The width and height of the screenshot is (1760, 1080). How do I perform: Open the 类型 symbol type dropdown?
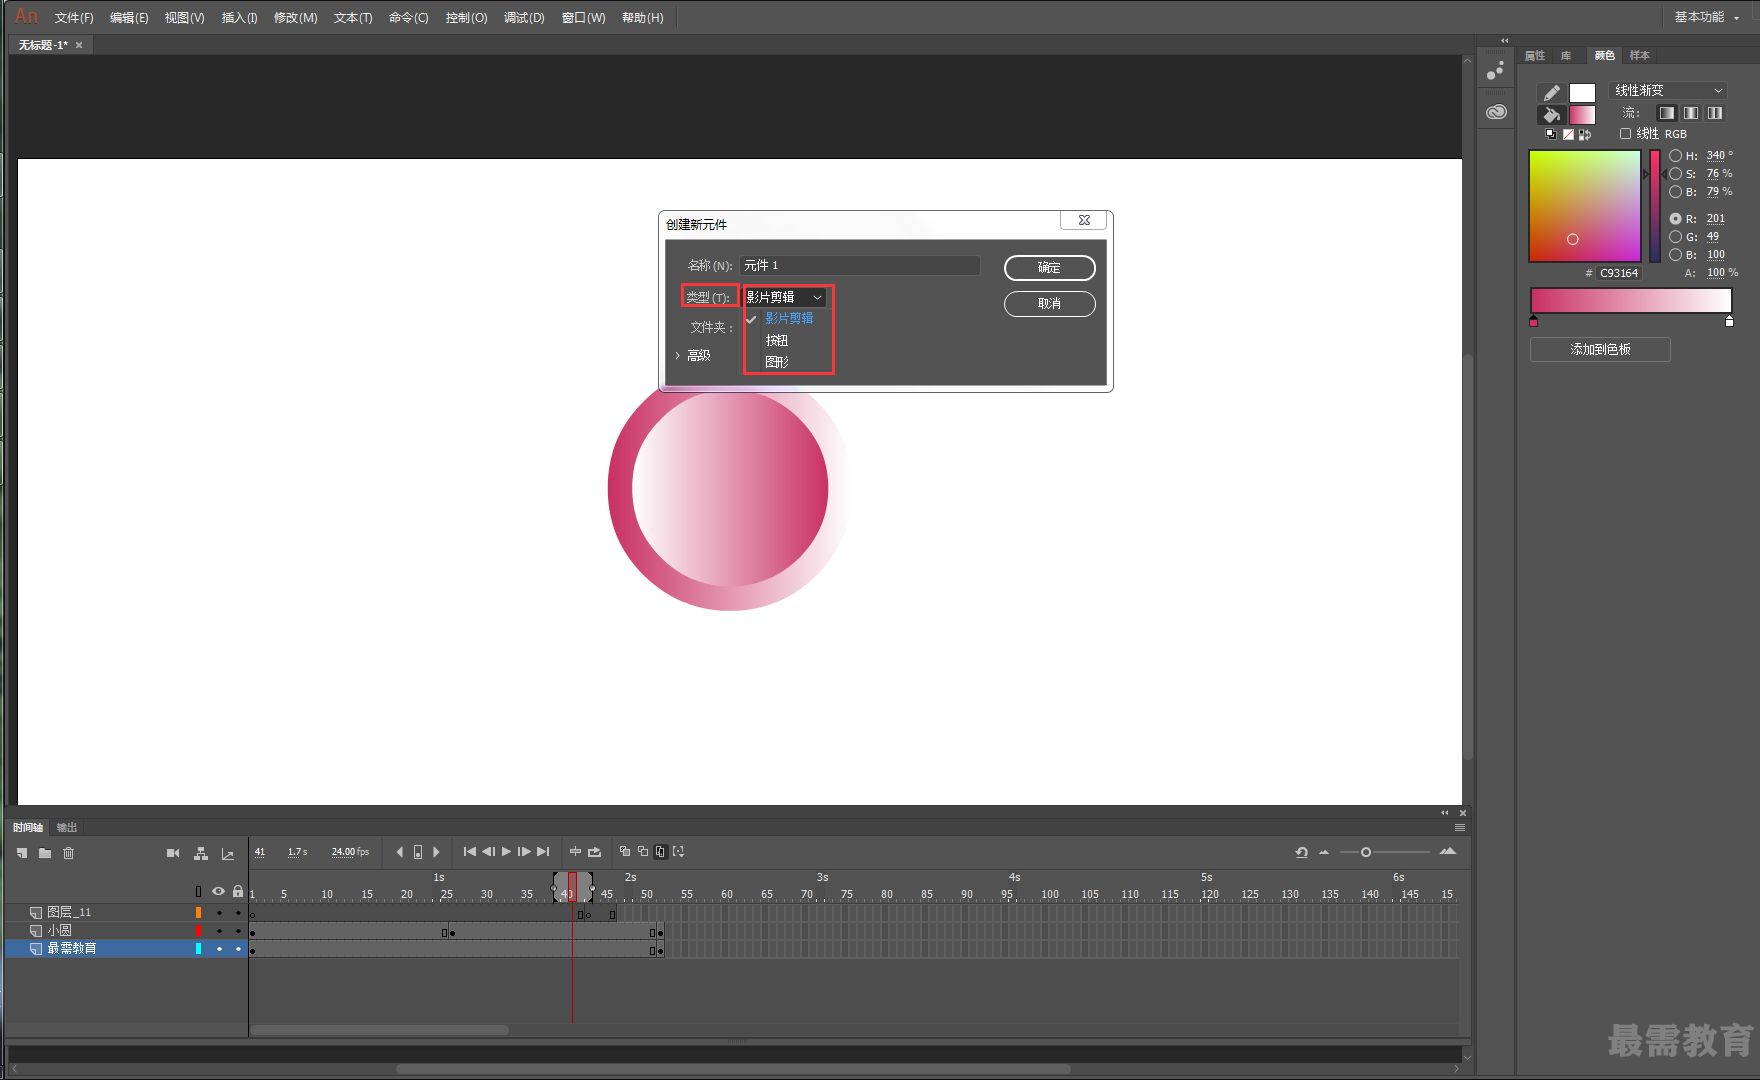click(785, 297)
